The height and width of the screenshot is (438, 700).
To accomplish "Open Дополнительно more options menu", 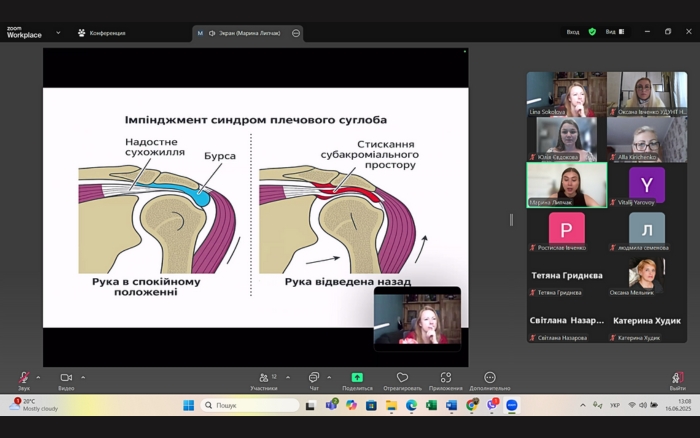I will click(x=490, y=378).
